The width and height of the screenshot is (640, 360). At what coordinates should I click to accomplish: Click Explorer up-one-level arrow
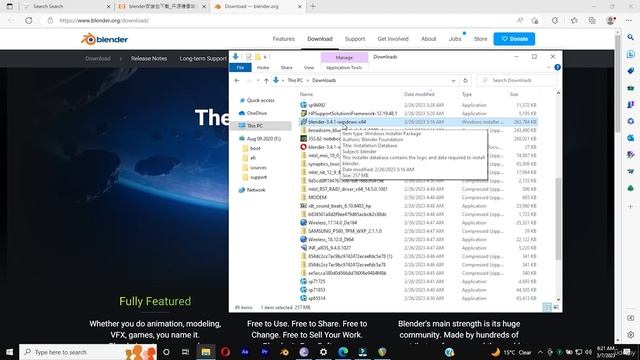tap(266, 80)
